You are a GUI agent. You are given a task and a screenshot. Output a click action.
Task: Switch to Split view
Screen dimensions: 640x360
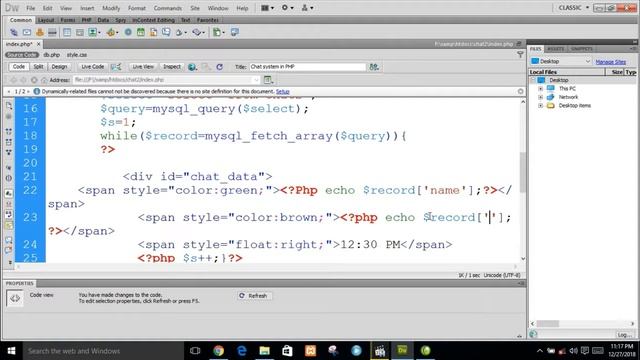coord(38,67)
